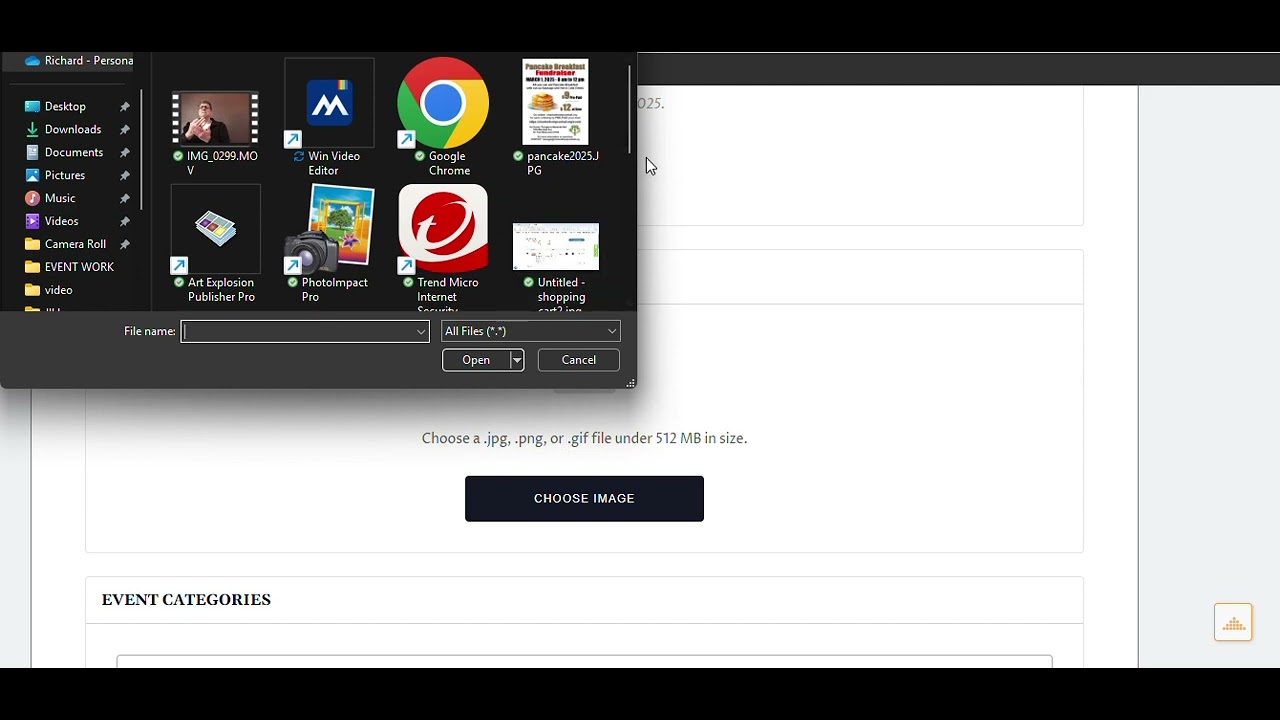Open Desktop in the navigation pane
The image size is (1280, 720).
pyautogui.click(x=65, y=106)
